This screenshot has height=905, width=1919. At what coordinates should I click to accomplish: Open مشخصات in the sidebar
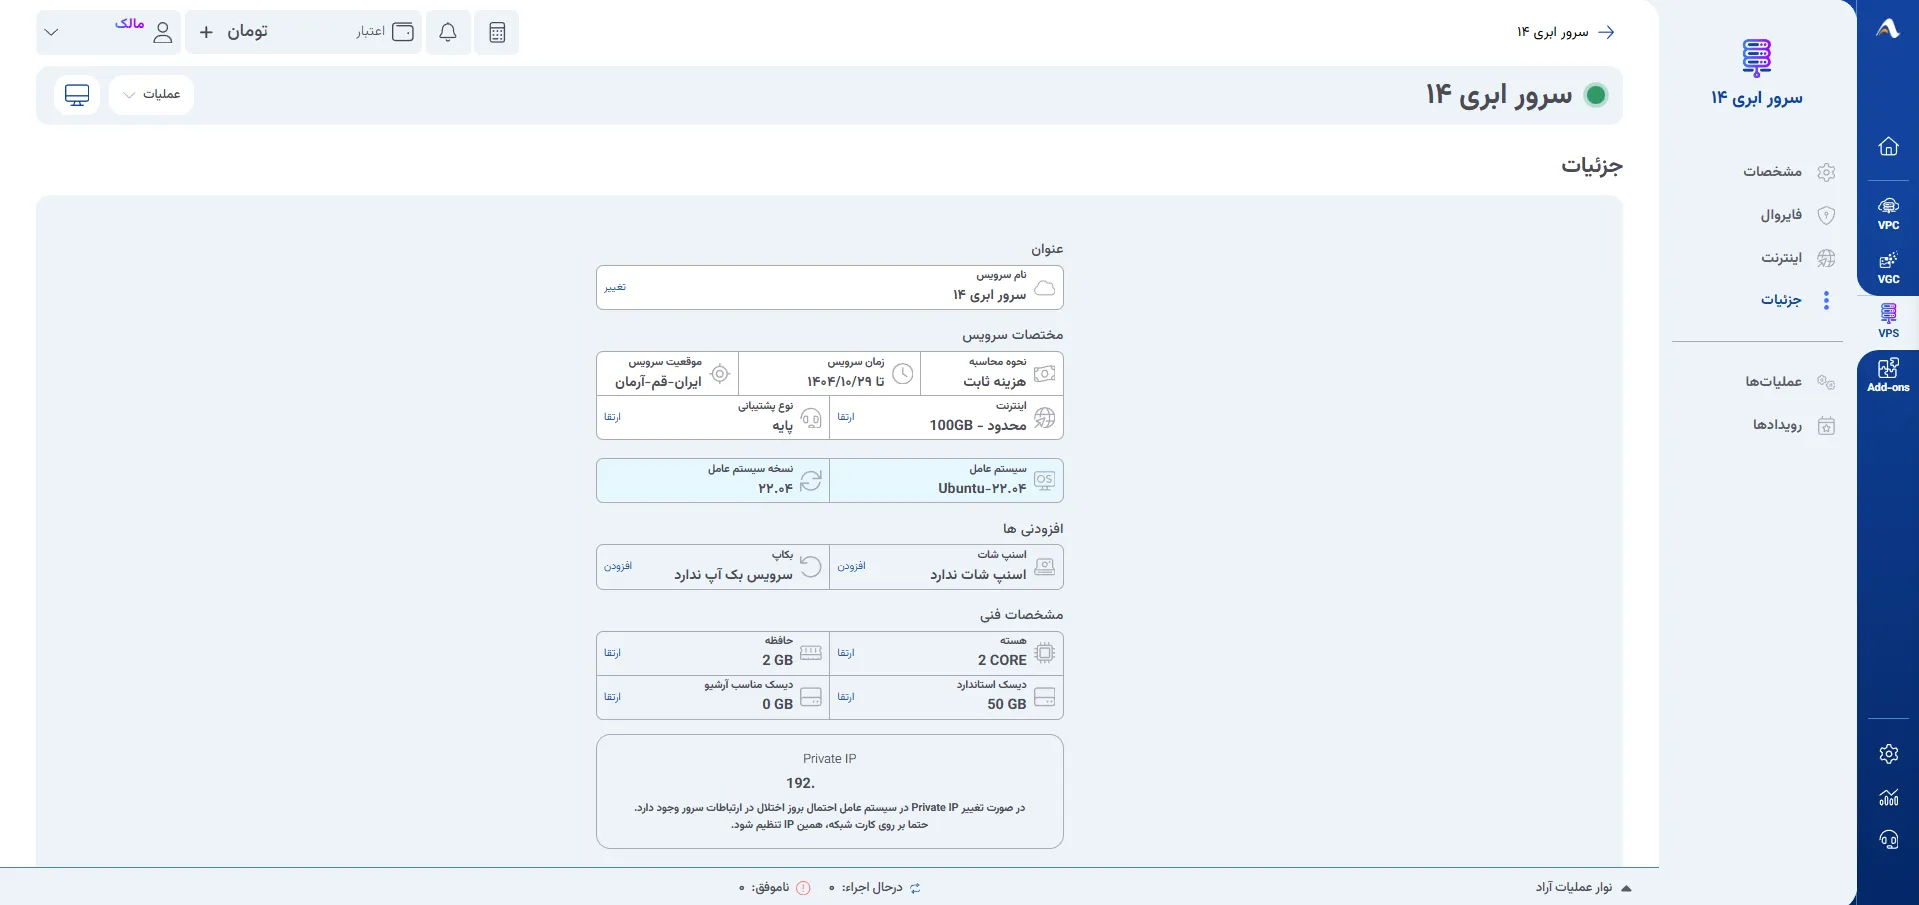1789,172
